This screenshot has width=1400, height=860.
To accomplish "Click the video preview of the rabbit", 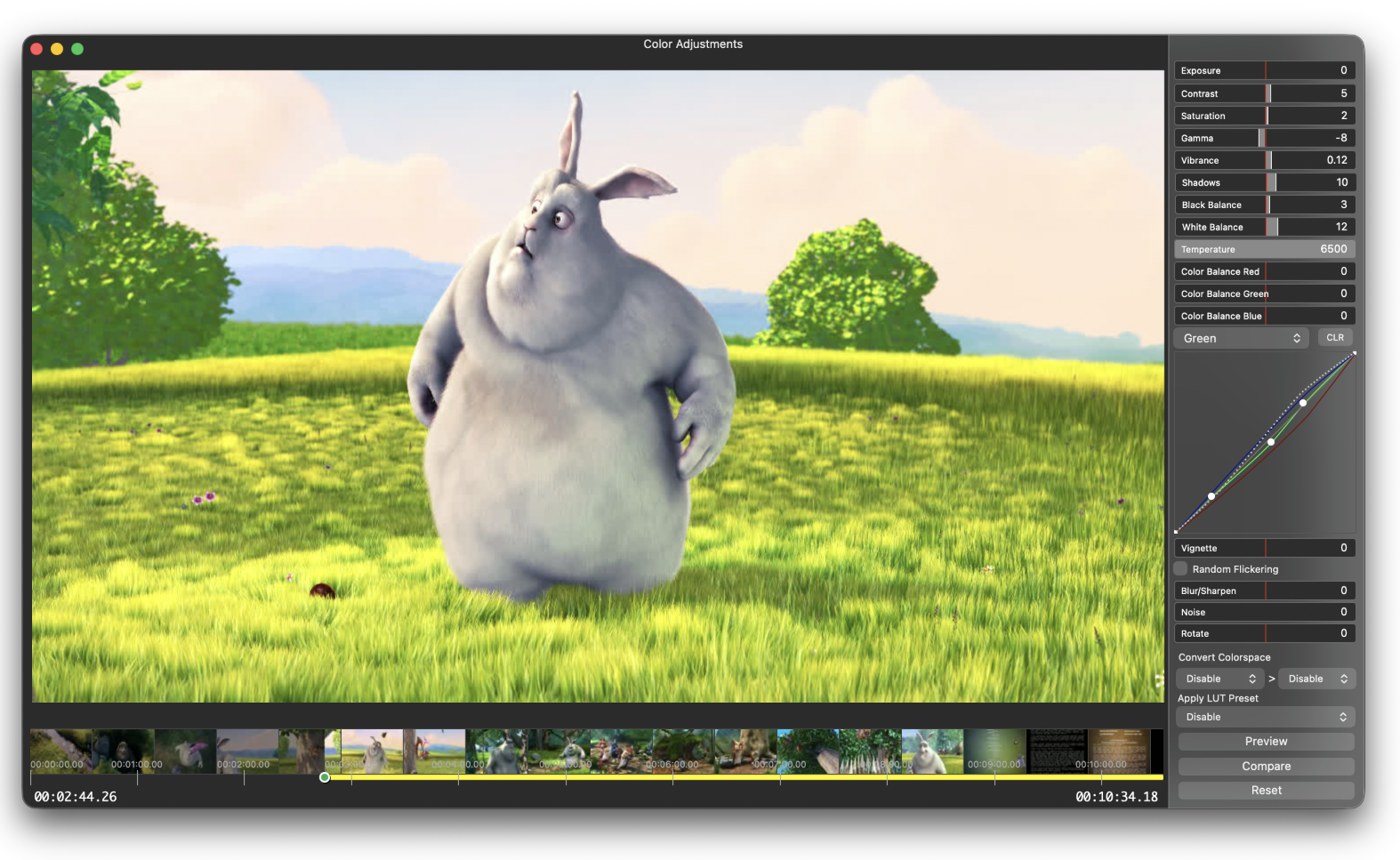I will pyautogui.click(x=598, y=386).
